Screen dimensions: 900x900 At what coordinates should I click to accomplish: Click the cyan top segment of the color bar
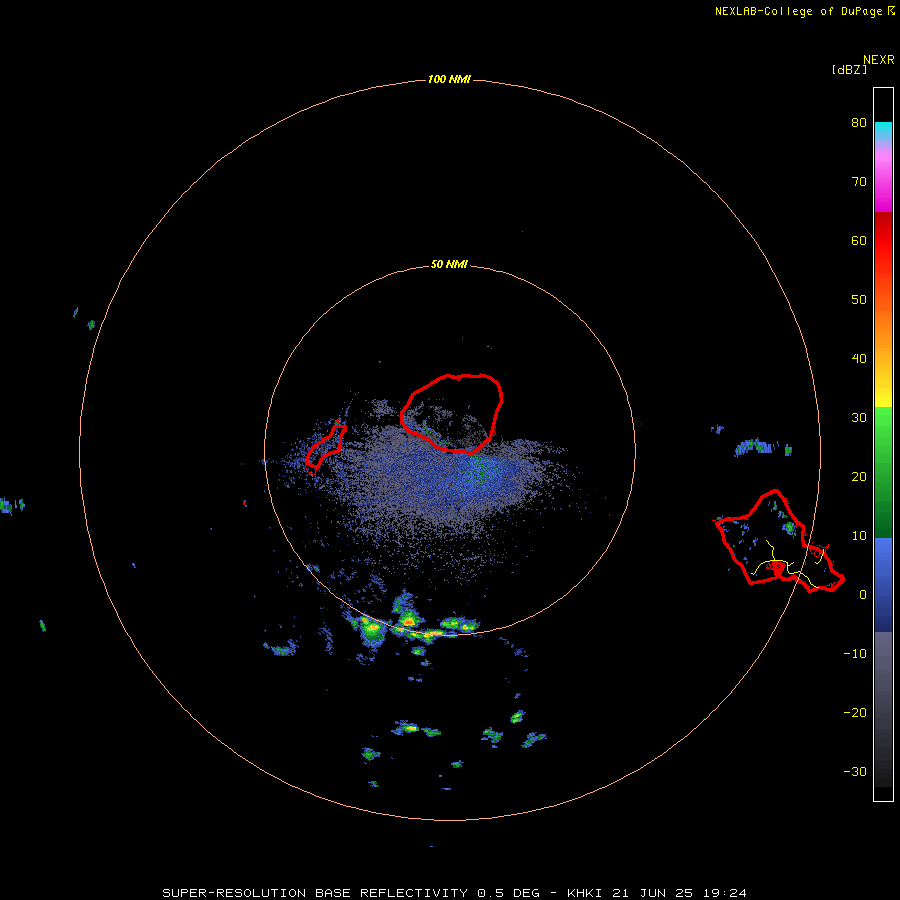pyautogui.click(x=883, y=131)
